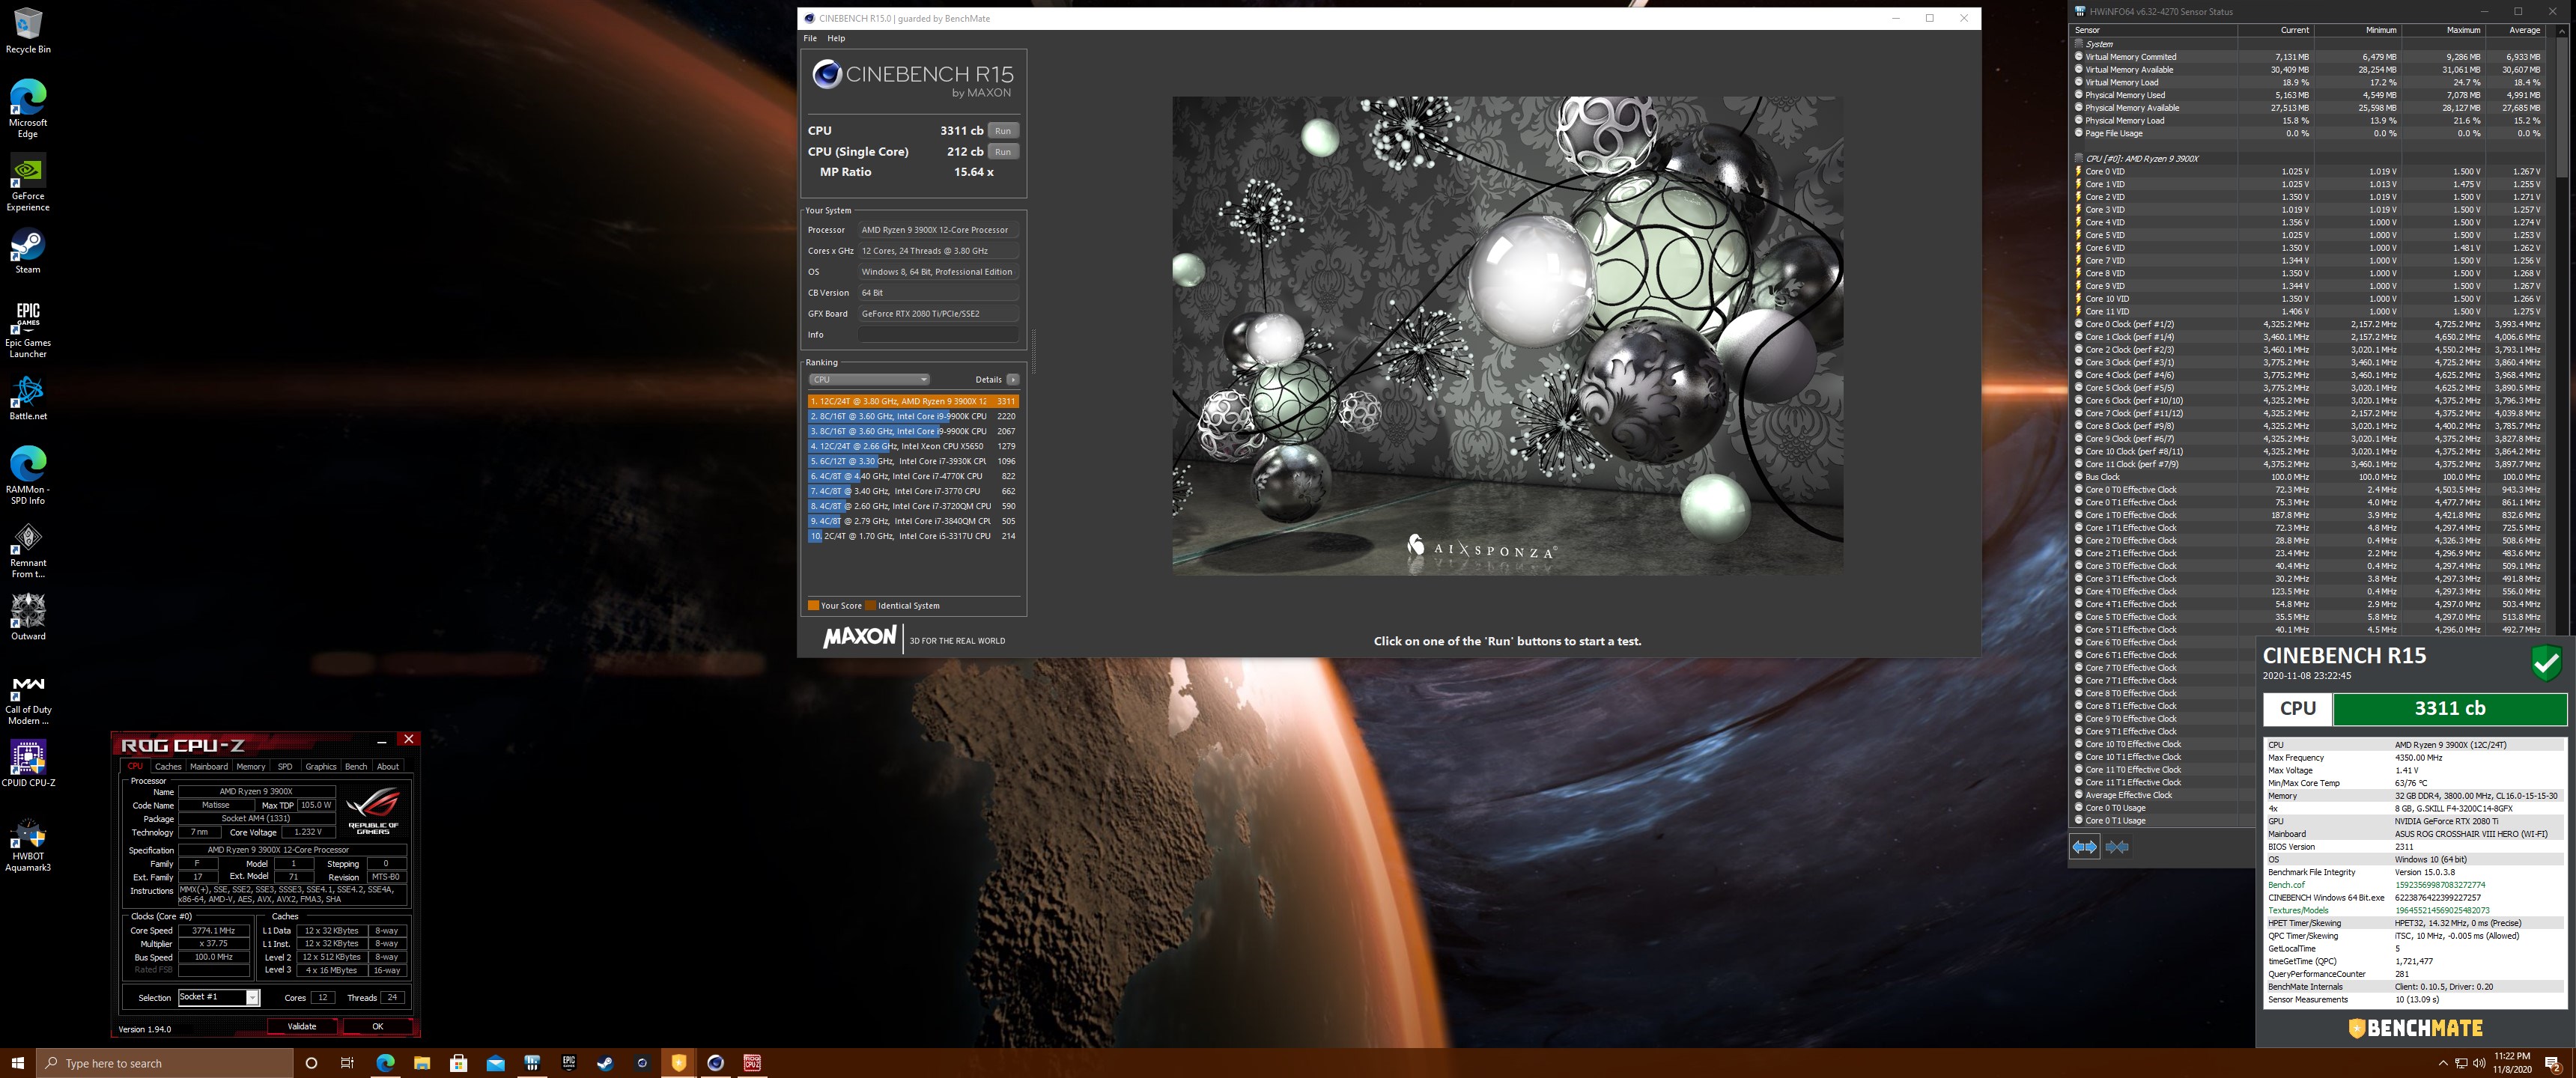The width and height of the screenshot is (2576, 1078).
Task: Switch to the Mainboard tab in CPU-Z
Action: (209, 766)
